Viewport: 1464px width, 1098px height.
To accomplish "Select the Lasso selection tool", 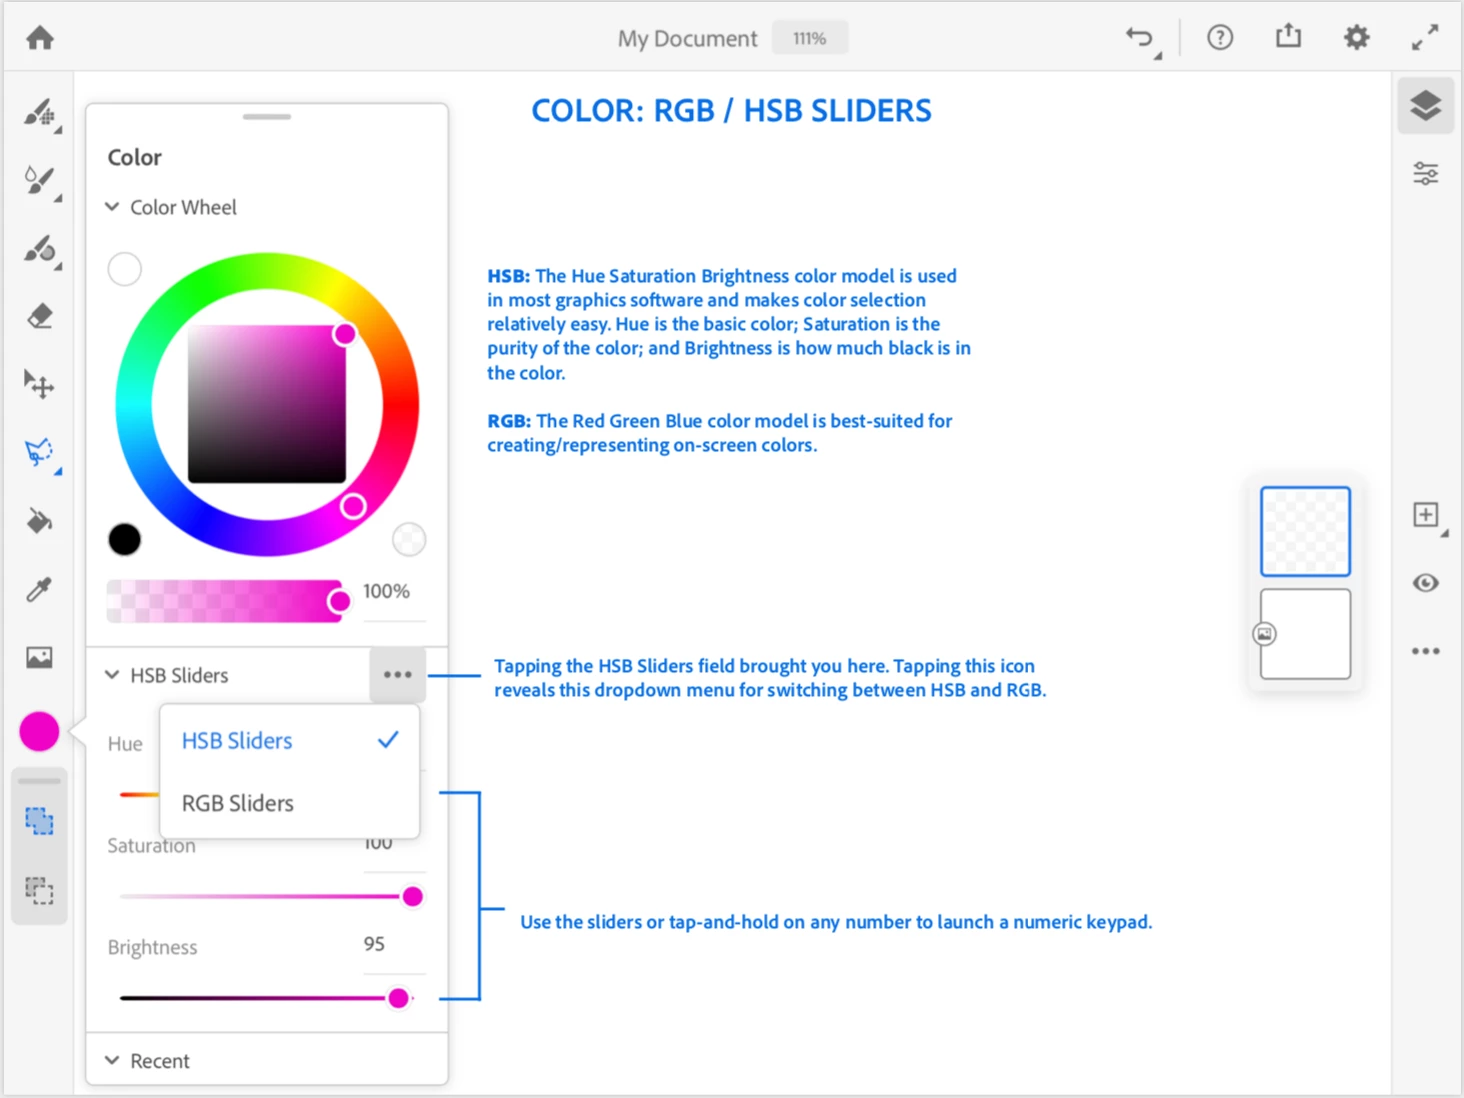I will tap(40, 452).
